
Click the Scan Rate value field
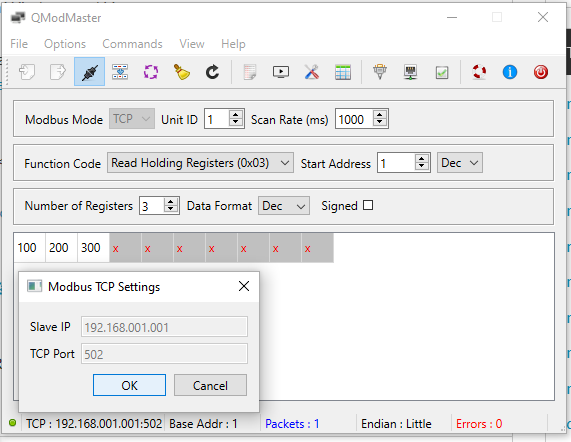(354, 119)
